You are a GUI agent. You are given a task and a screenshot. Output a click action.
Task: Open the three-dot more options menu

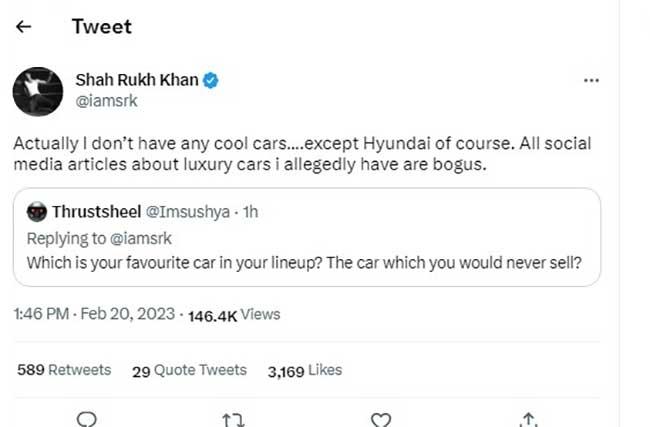[591, 80]
